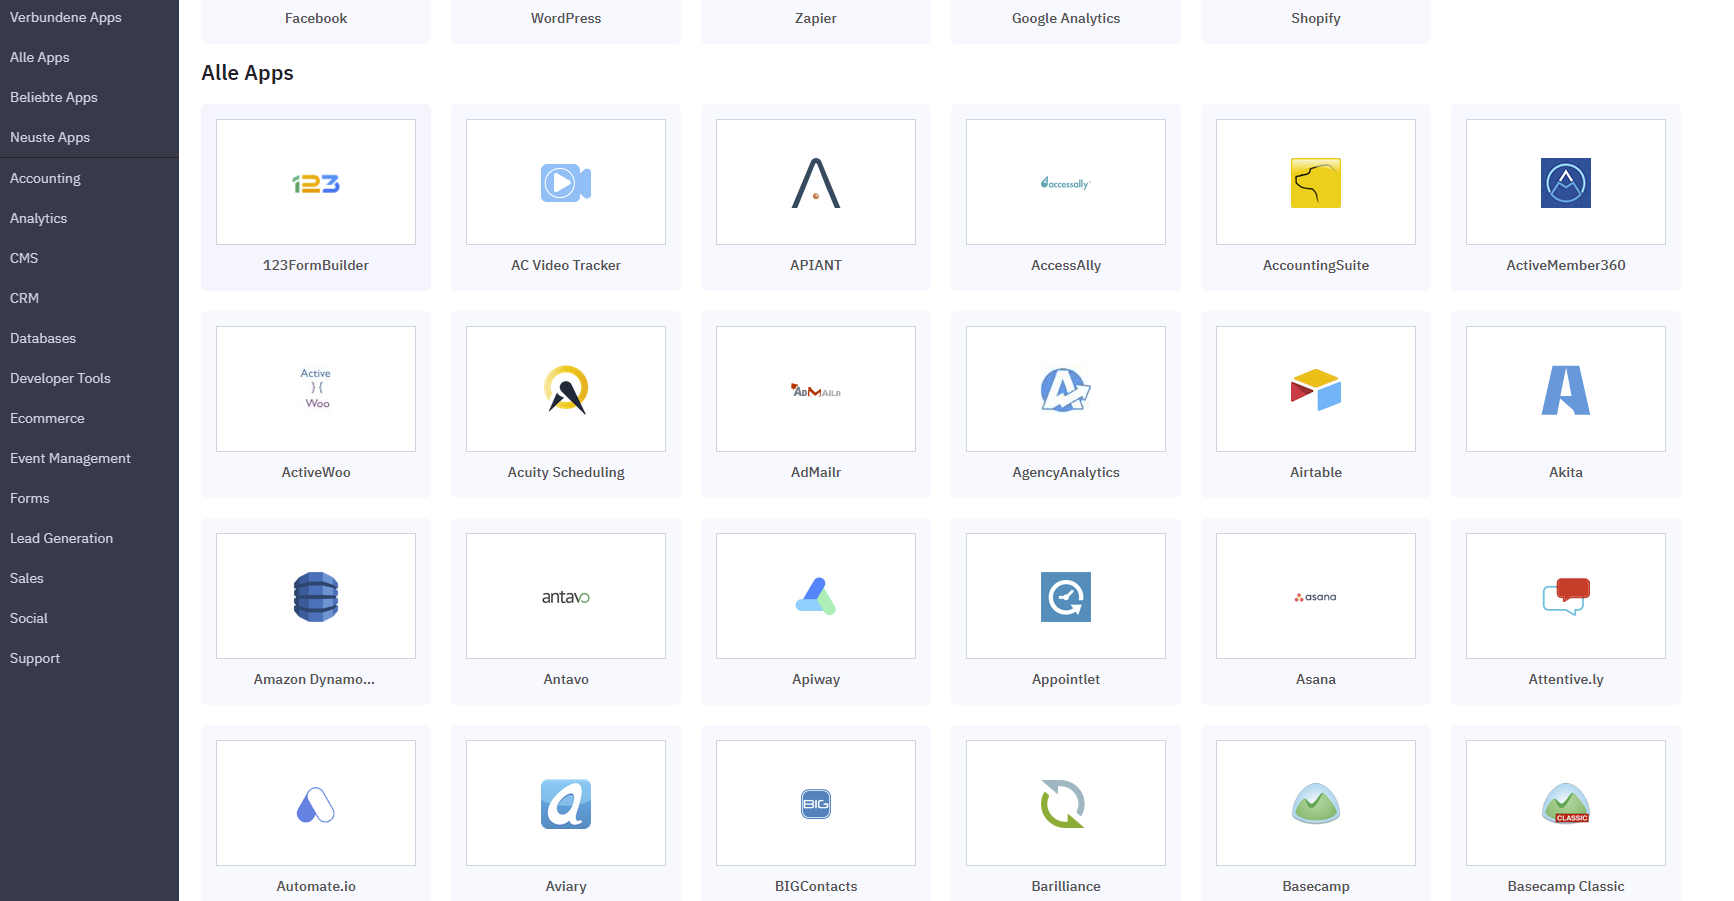Viewport: 1734px width, 901px height.
Task: Open the WordPress popular app card
Action: [x=566, y=20]
